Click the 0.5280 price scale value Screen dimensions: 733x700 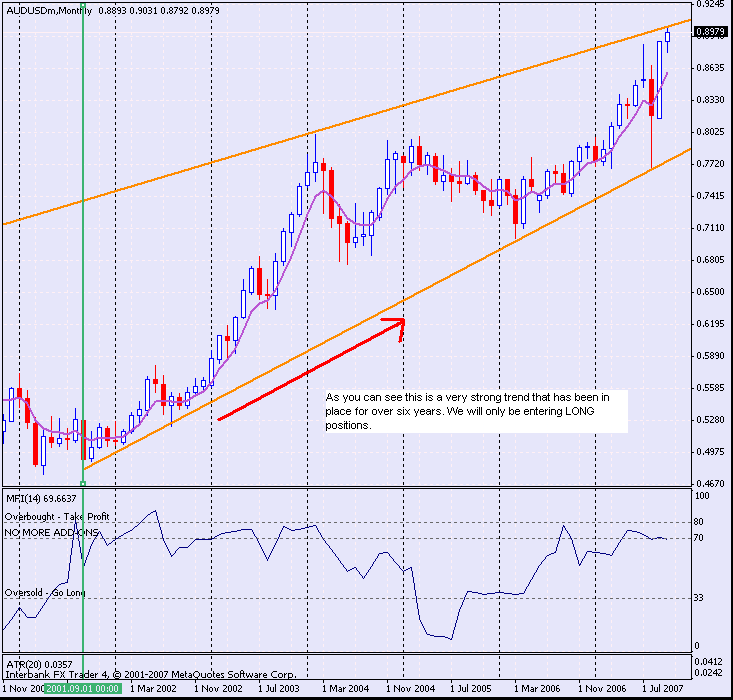pyautogui.click(x=711, y=420)
